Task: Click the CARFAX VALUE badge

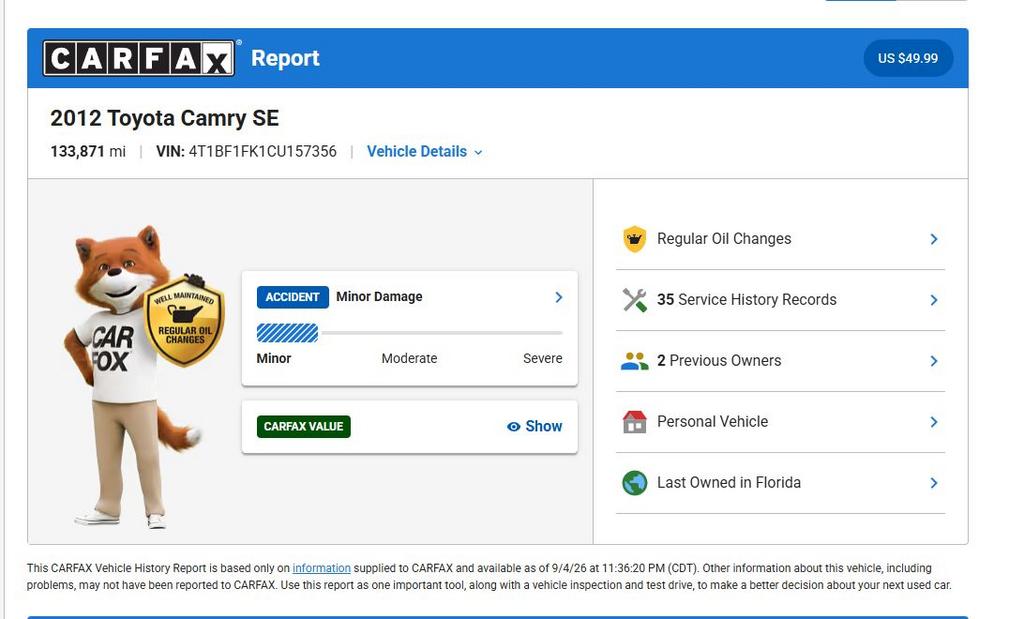Action: (304, 426)
